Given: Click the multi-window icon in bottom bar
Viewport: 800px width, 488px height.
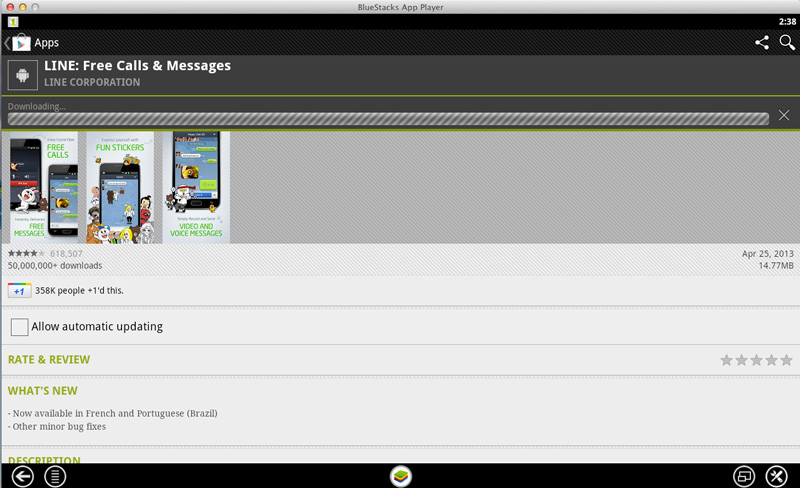Looking at the screenshot, I should point(744,477).
